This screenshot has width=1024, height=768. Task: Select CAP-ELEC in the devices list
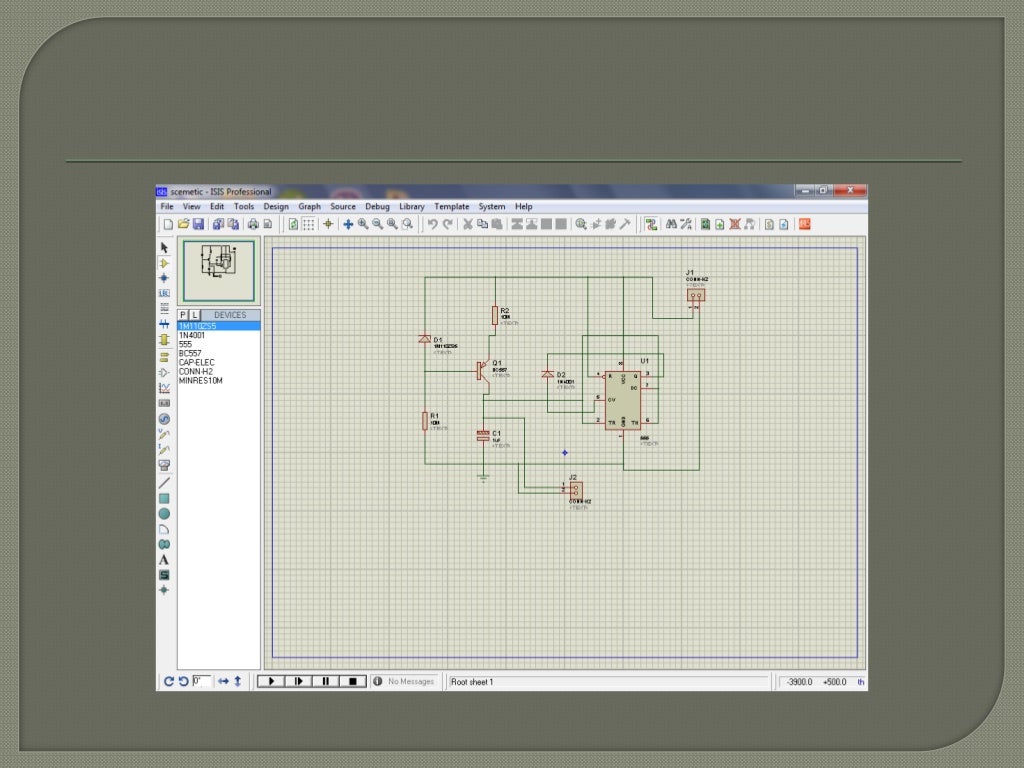(x=219, y=362)
